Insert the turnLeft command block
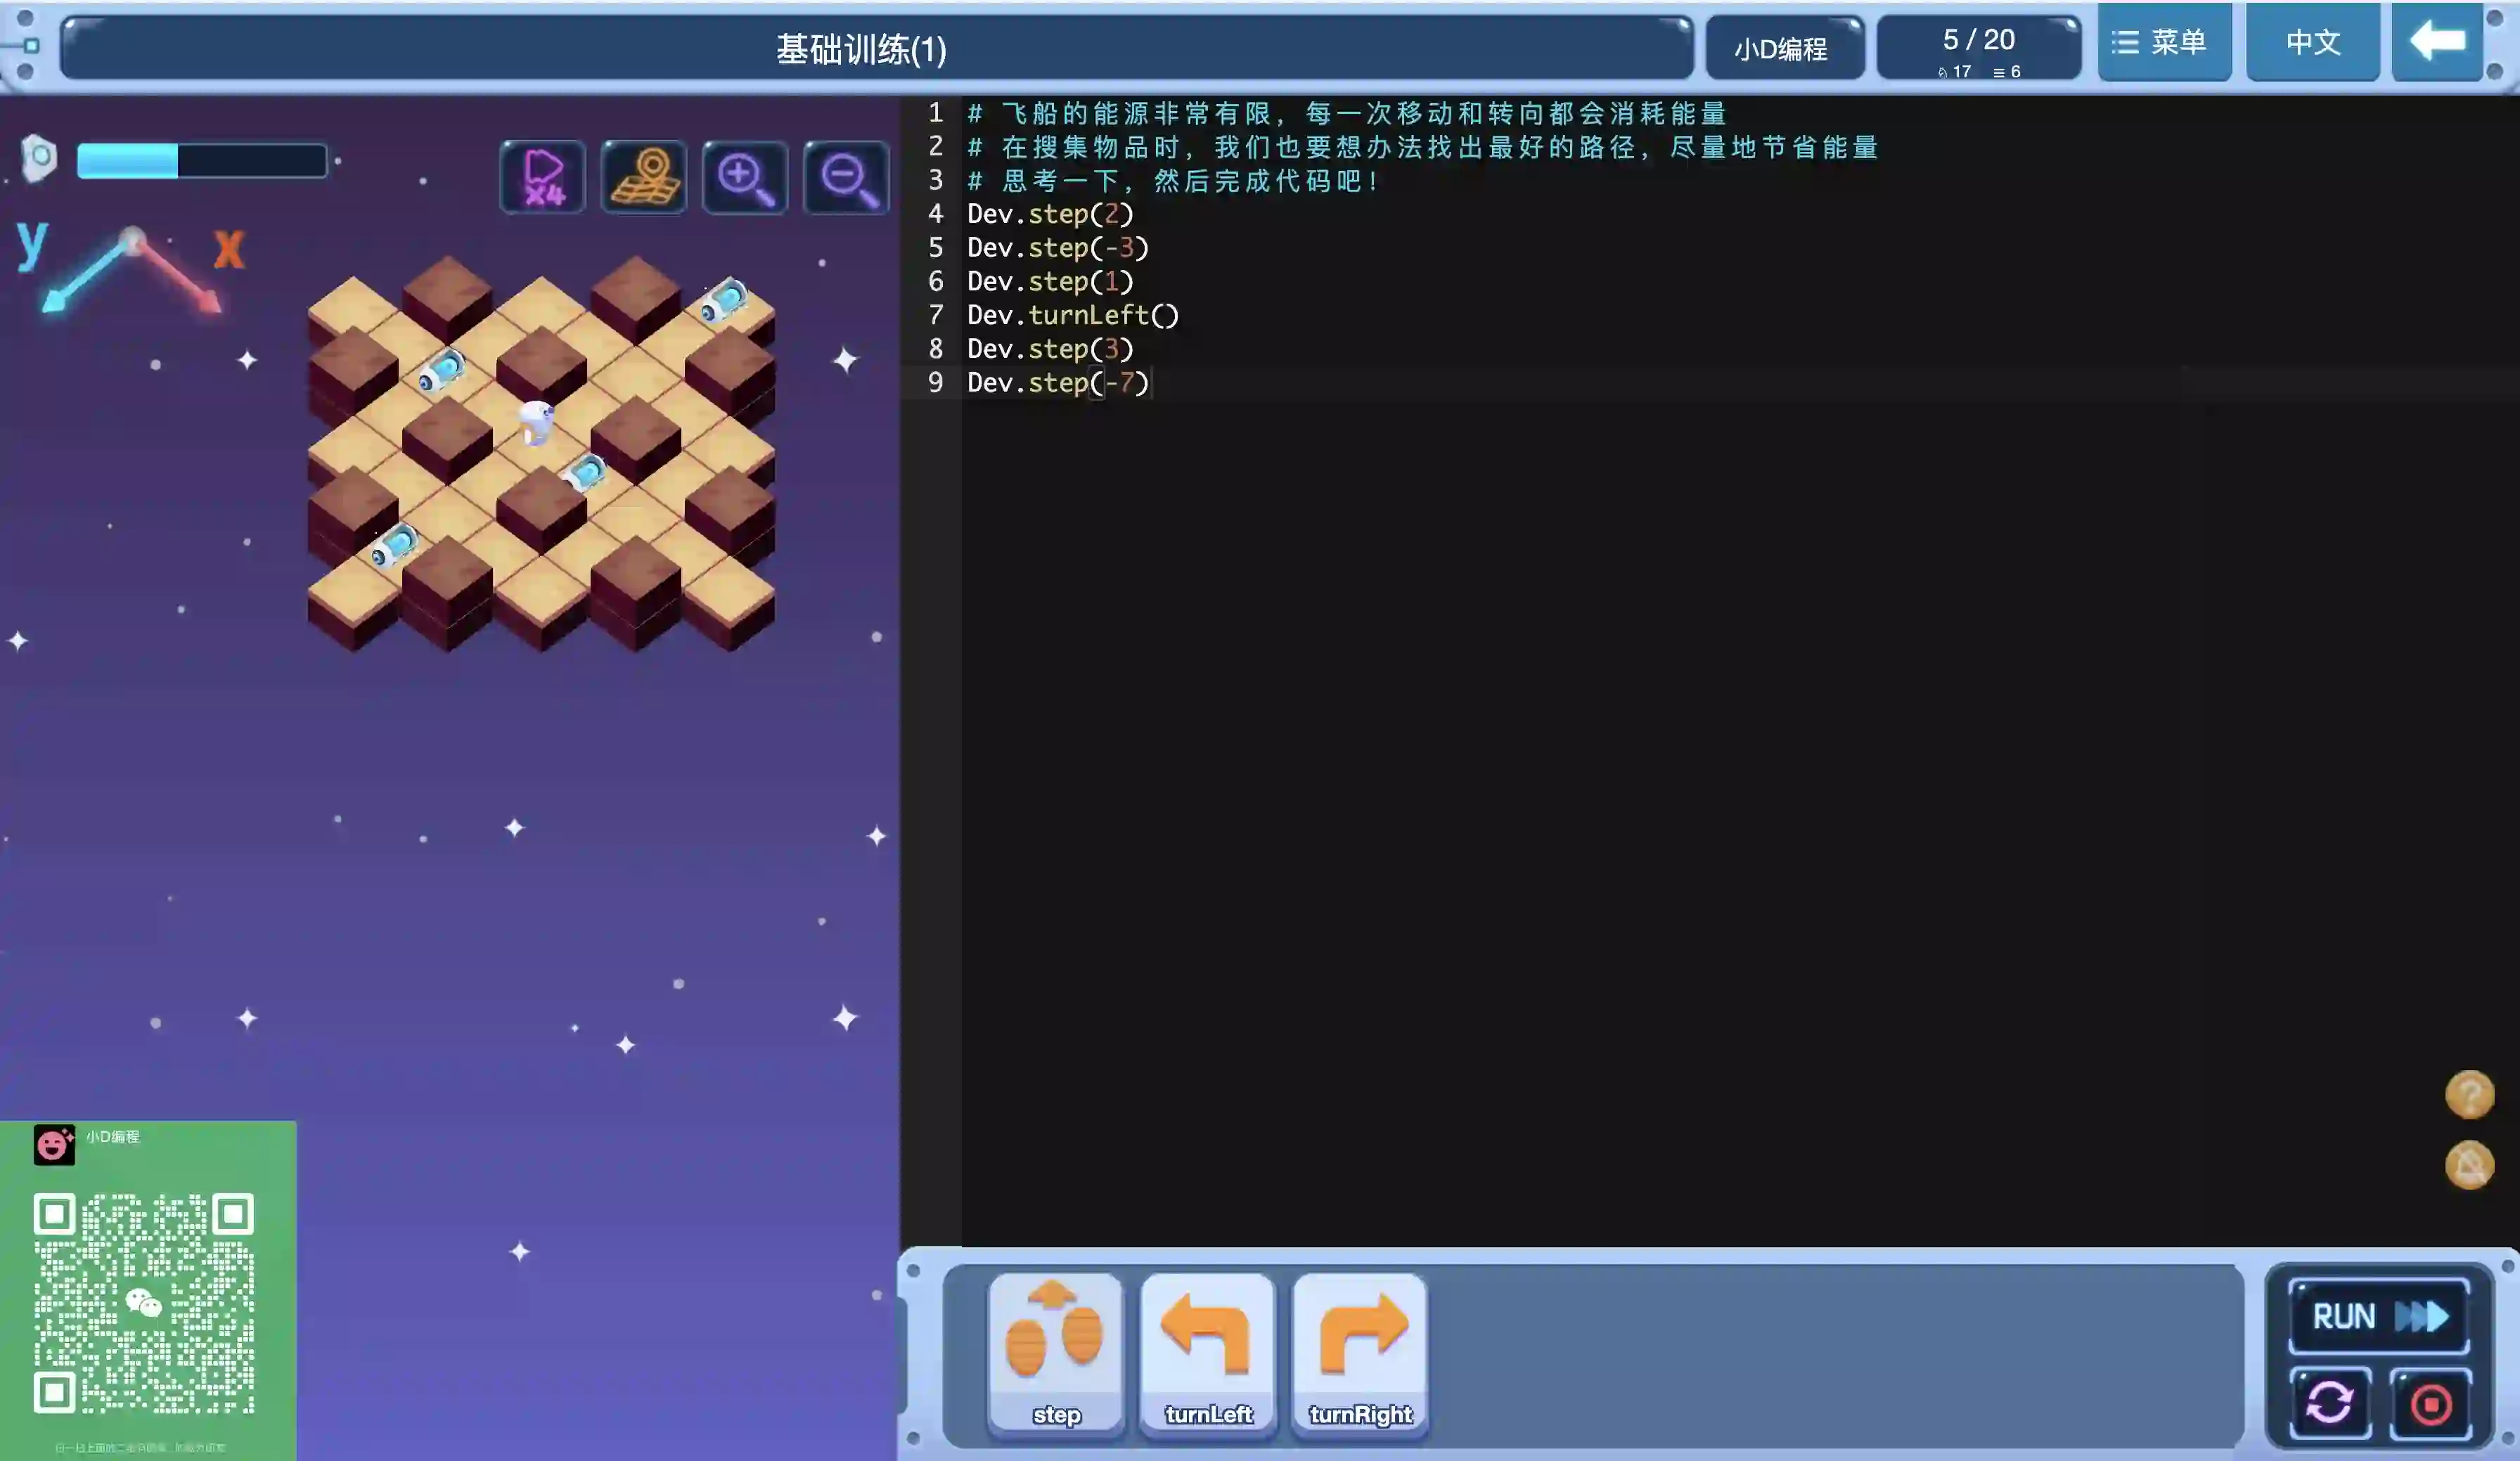The width and height of the screenshot is (2520, 1461). [1207, 1353]
